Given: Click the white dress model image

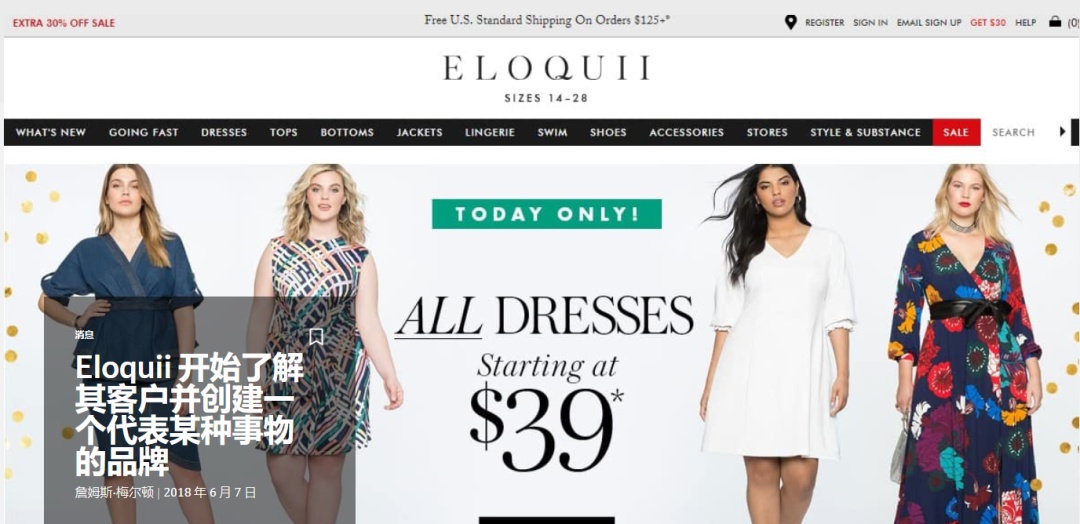Looking at the screenshot, I should [776, 344].
